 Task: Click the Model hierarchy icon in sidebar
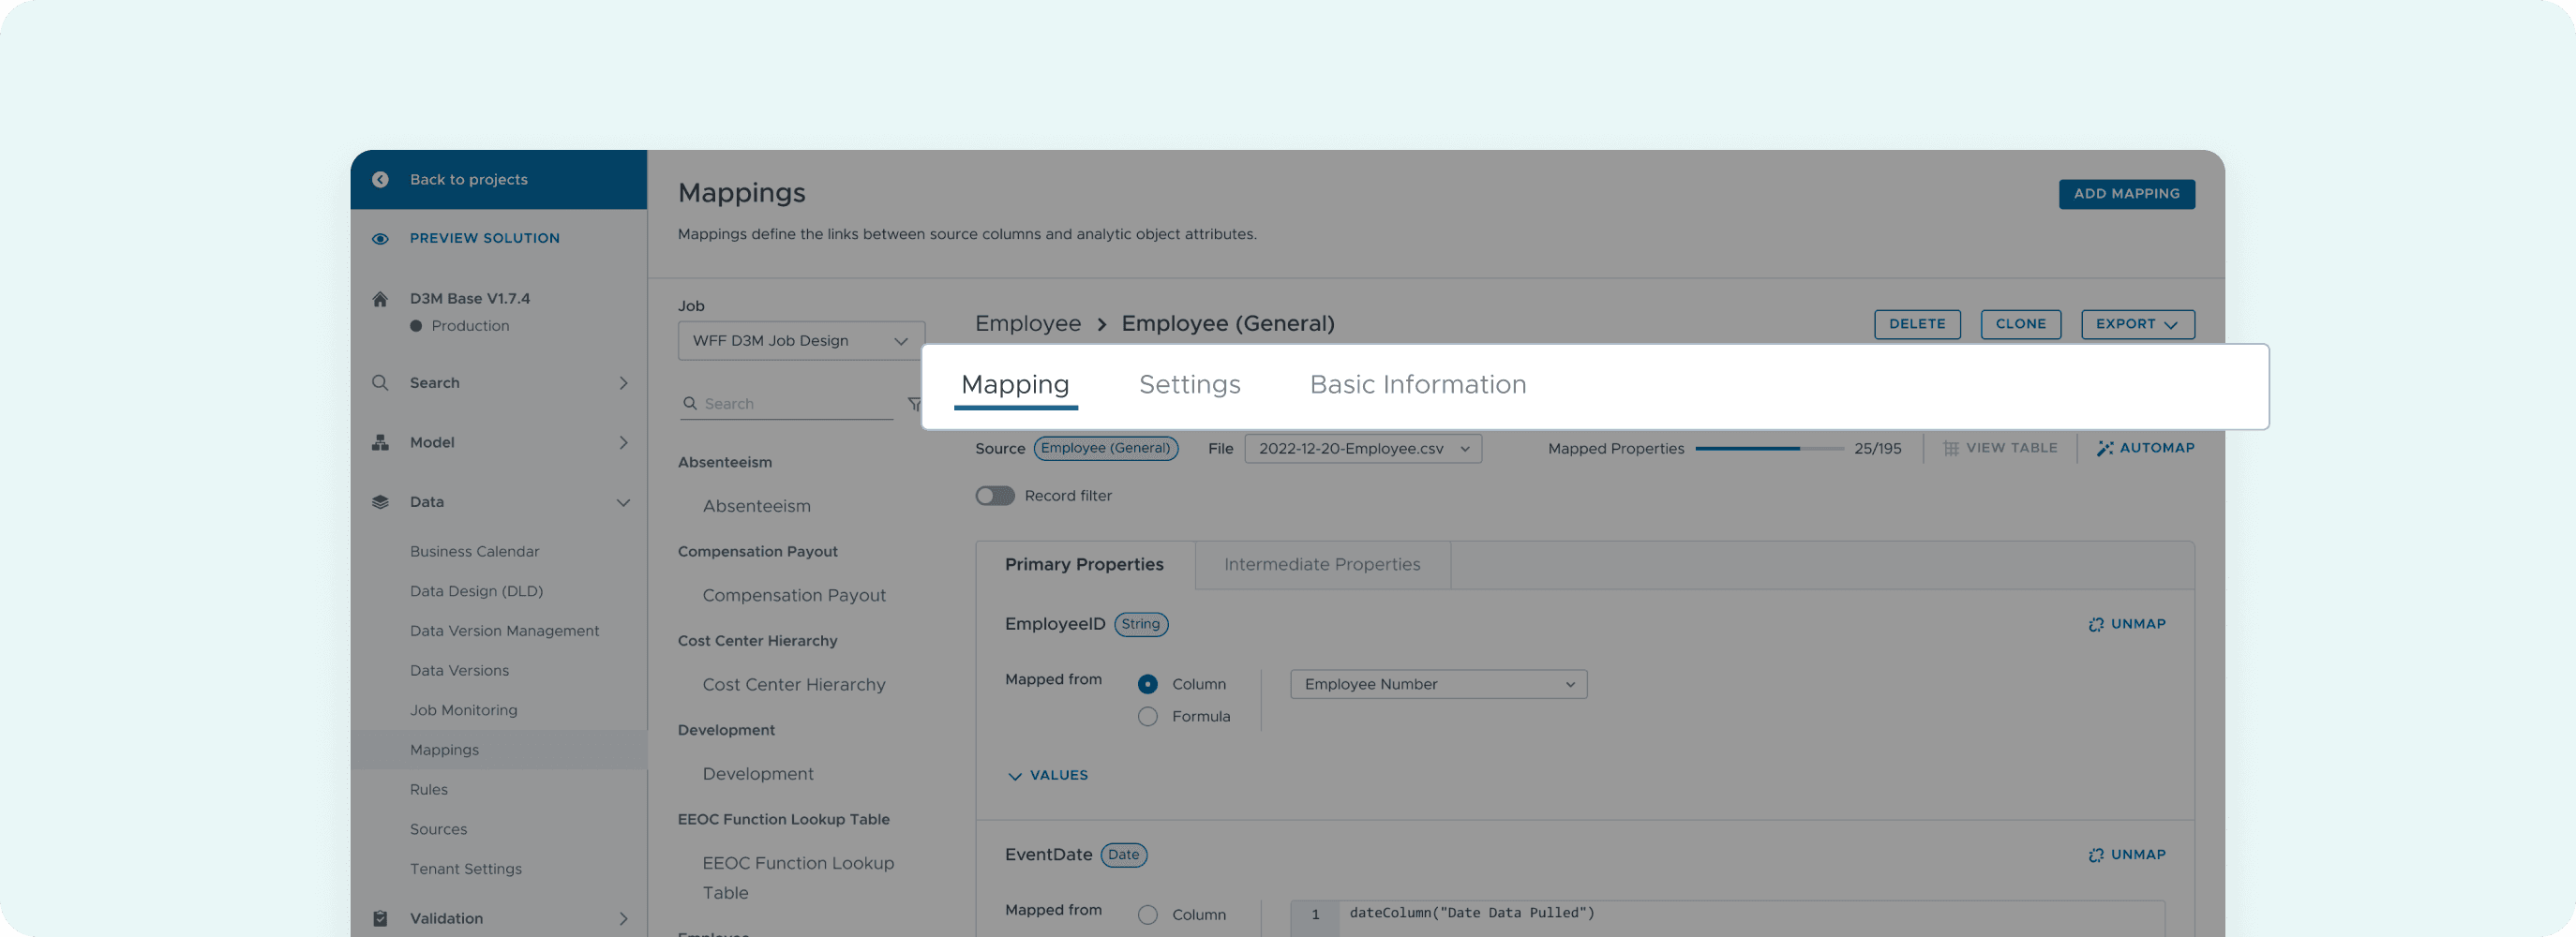pyautogui.click(x=380, y=442)
